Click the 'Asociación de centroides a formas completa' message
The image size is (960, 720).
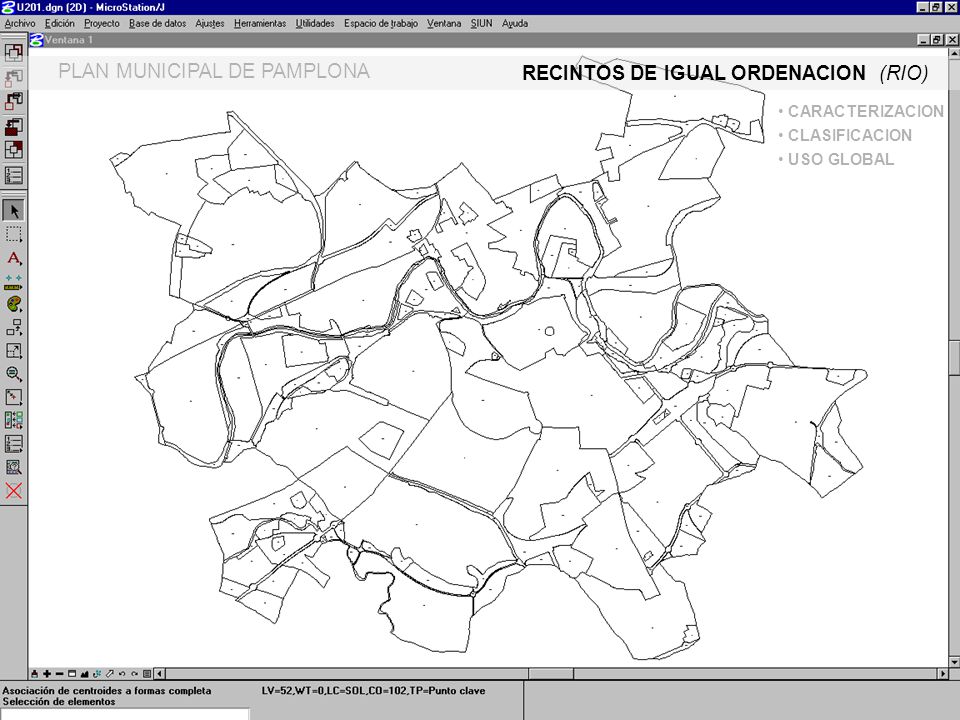coord(107,691)
